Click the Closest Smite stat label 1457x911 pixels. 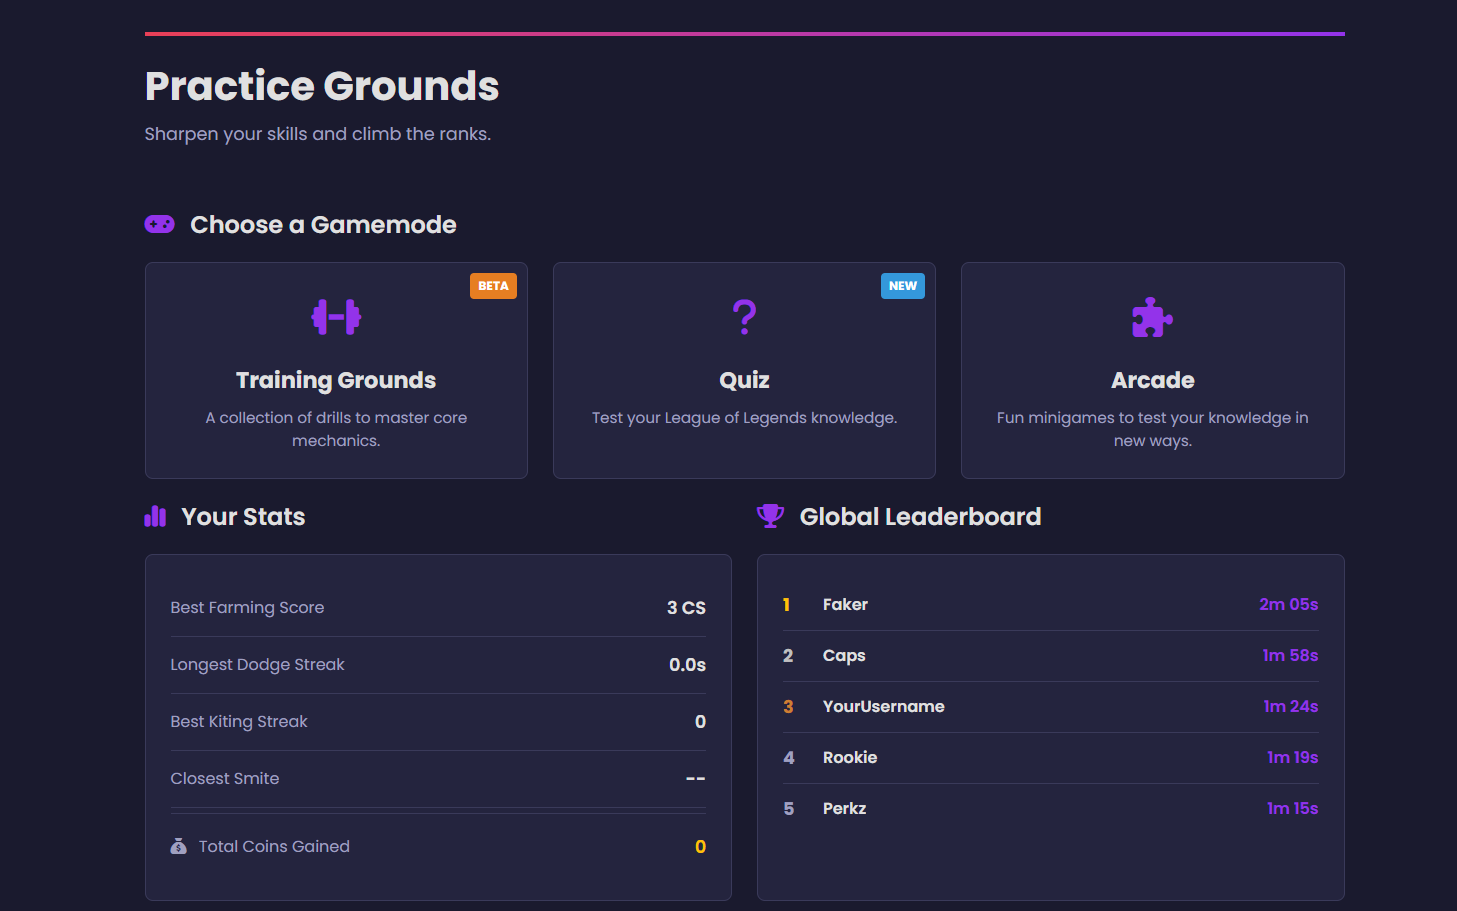(225, 778)
